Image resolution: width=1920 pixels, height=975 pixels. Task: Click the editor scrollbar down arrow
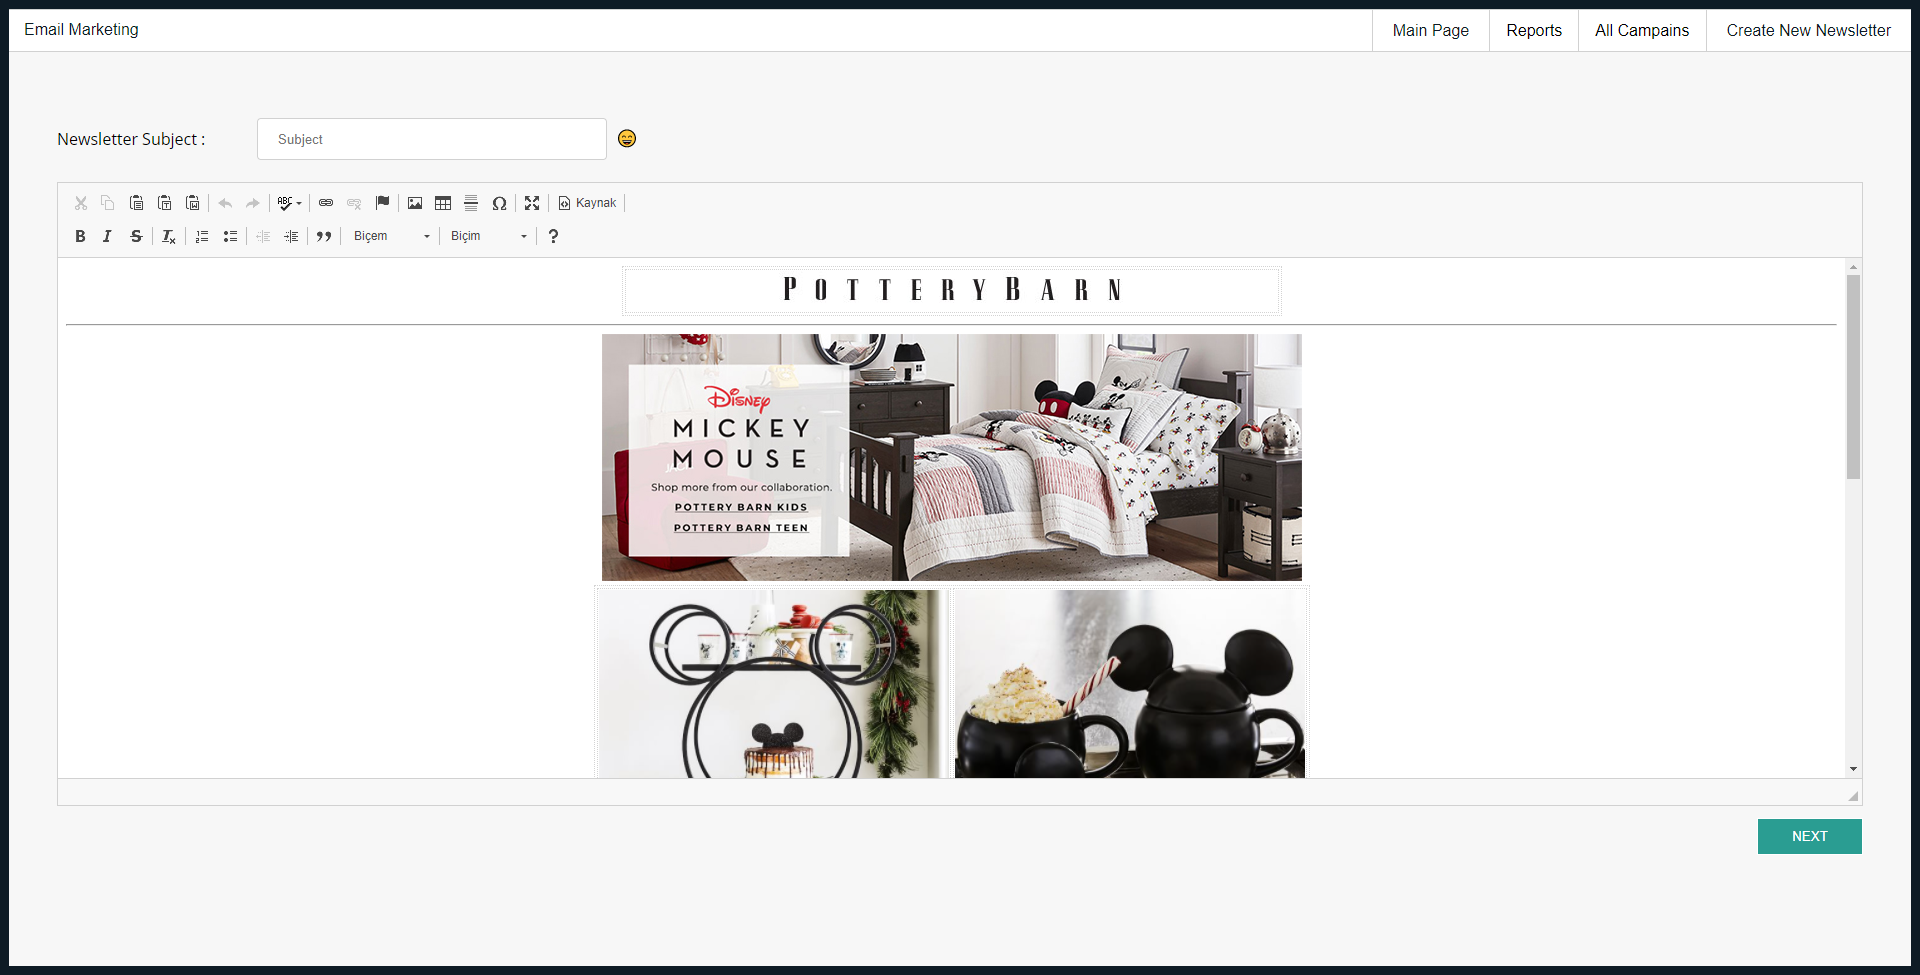(x=1853, y=769)
